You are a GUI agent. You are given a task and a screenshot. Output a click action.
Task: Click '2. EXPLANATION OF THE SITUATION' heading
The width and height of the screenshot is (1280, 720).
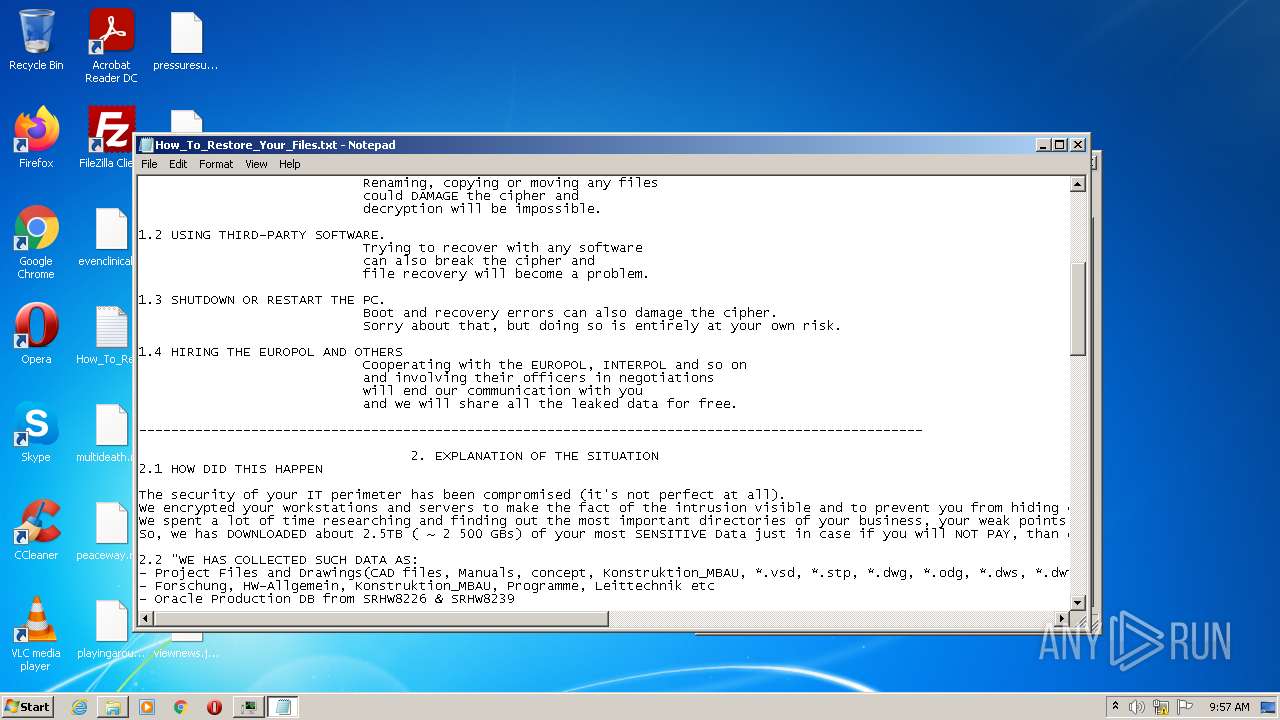(x=534, y=456)
